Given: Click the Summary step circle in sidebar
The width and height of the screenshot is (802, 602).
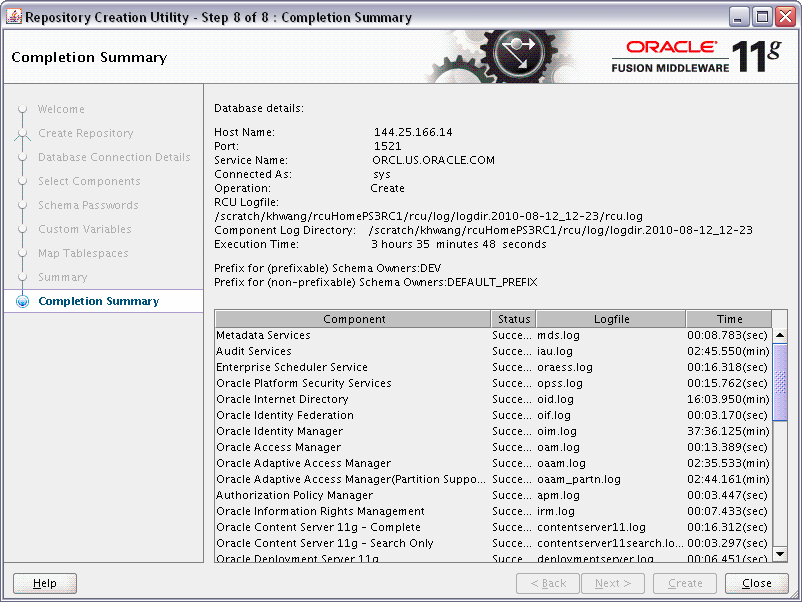Looking at the screenshot, I should [x=23, y=276].
